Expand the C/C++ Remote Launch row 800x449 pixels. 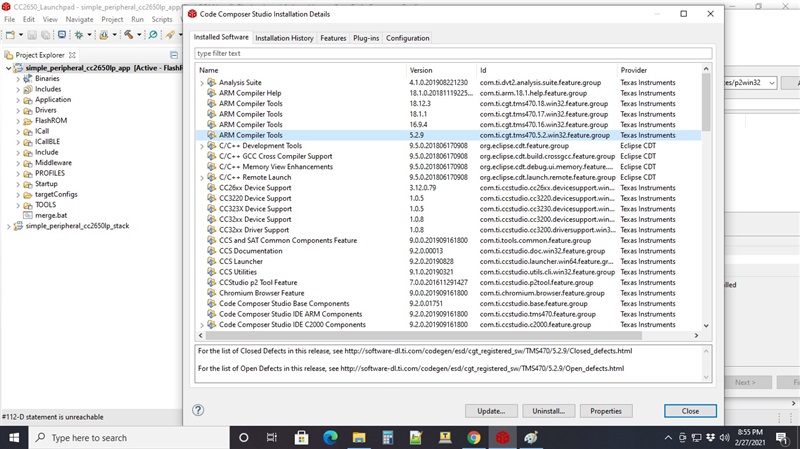click(202, 178)
